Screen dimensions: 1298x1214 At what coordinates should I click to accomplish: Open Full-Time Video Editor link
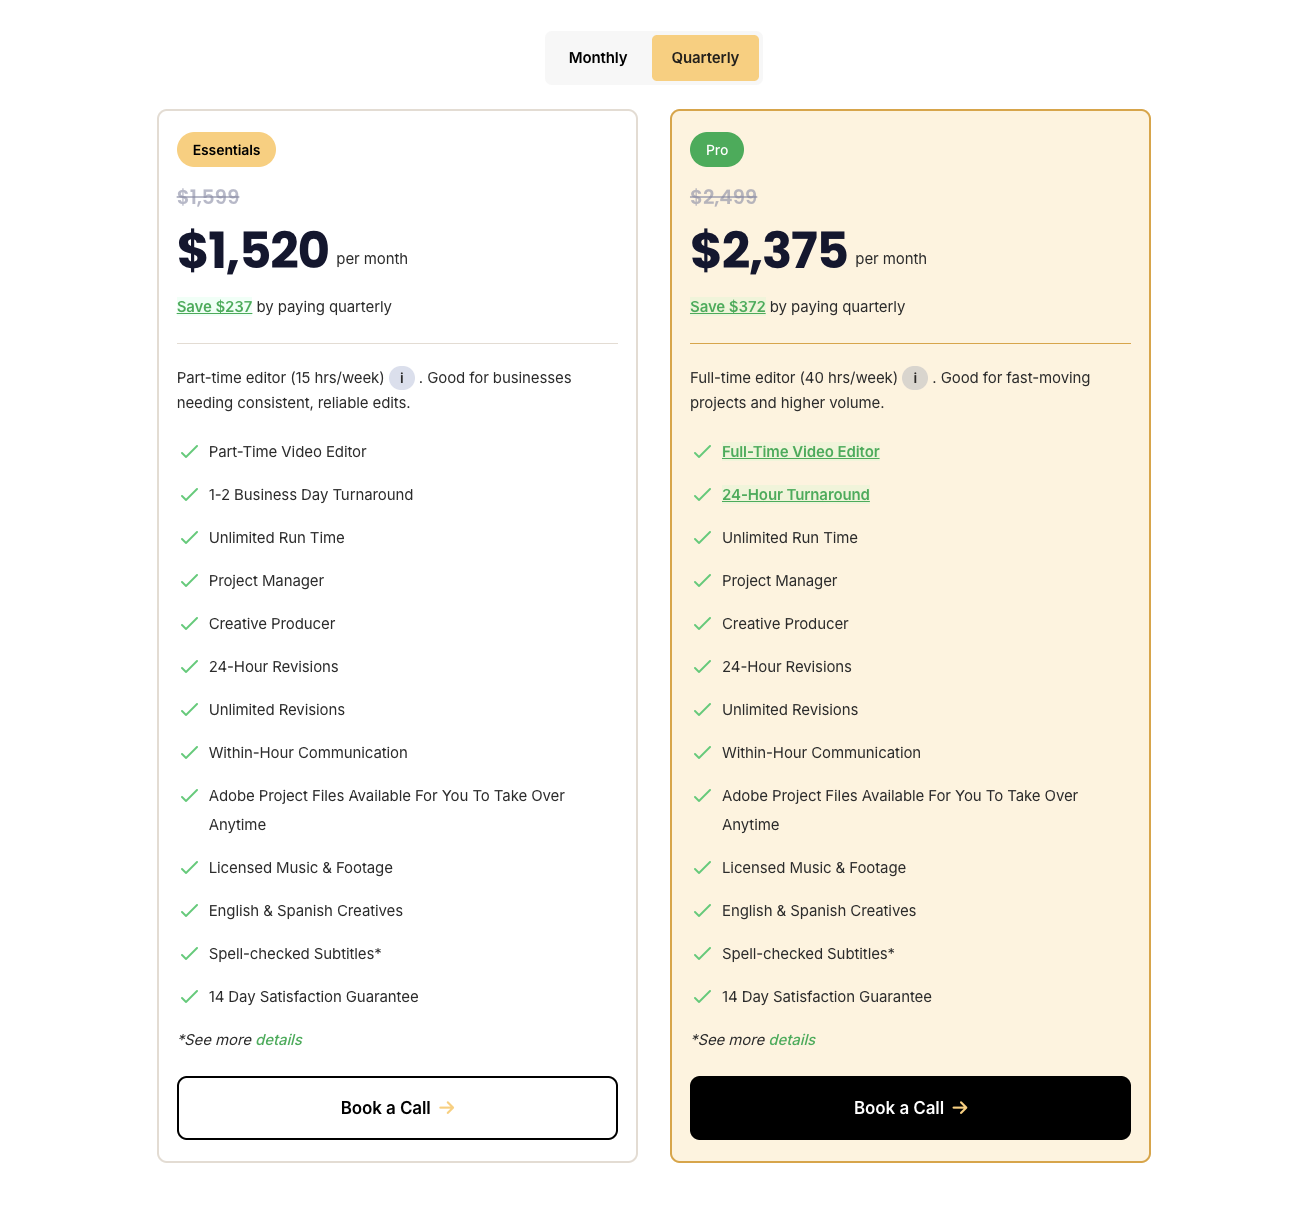(x=800, y=452)
